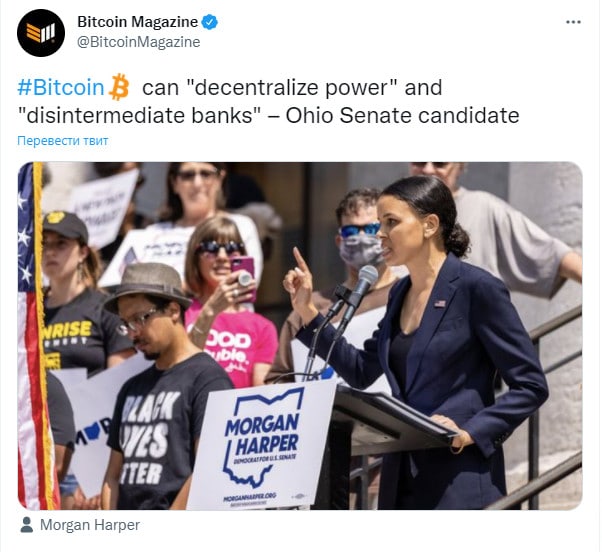Open the three-dot more options menu

click(x=573, y=22)
